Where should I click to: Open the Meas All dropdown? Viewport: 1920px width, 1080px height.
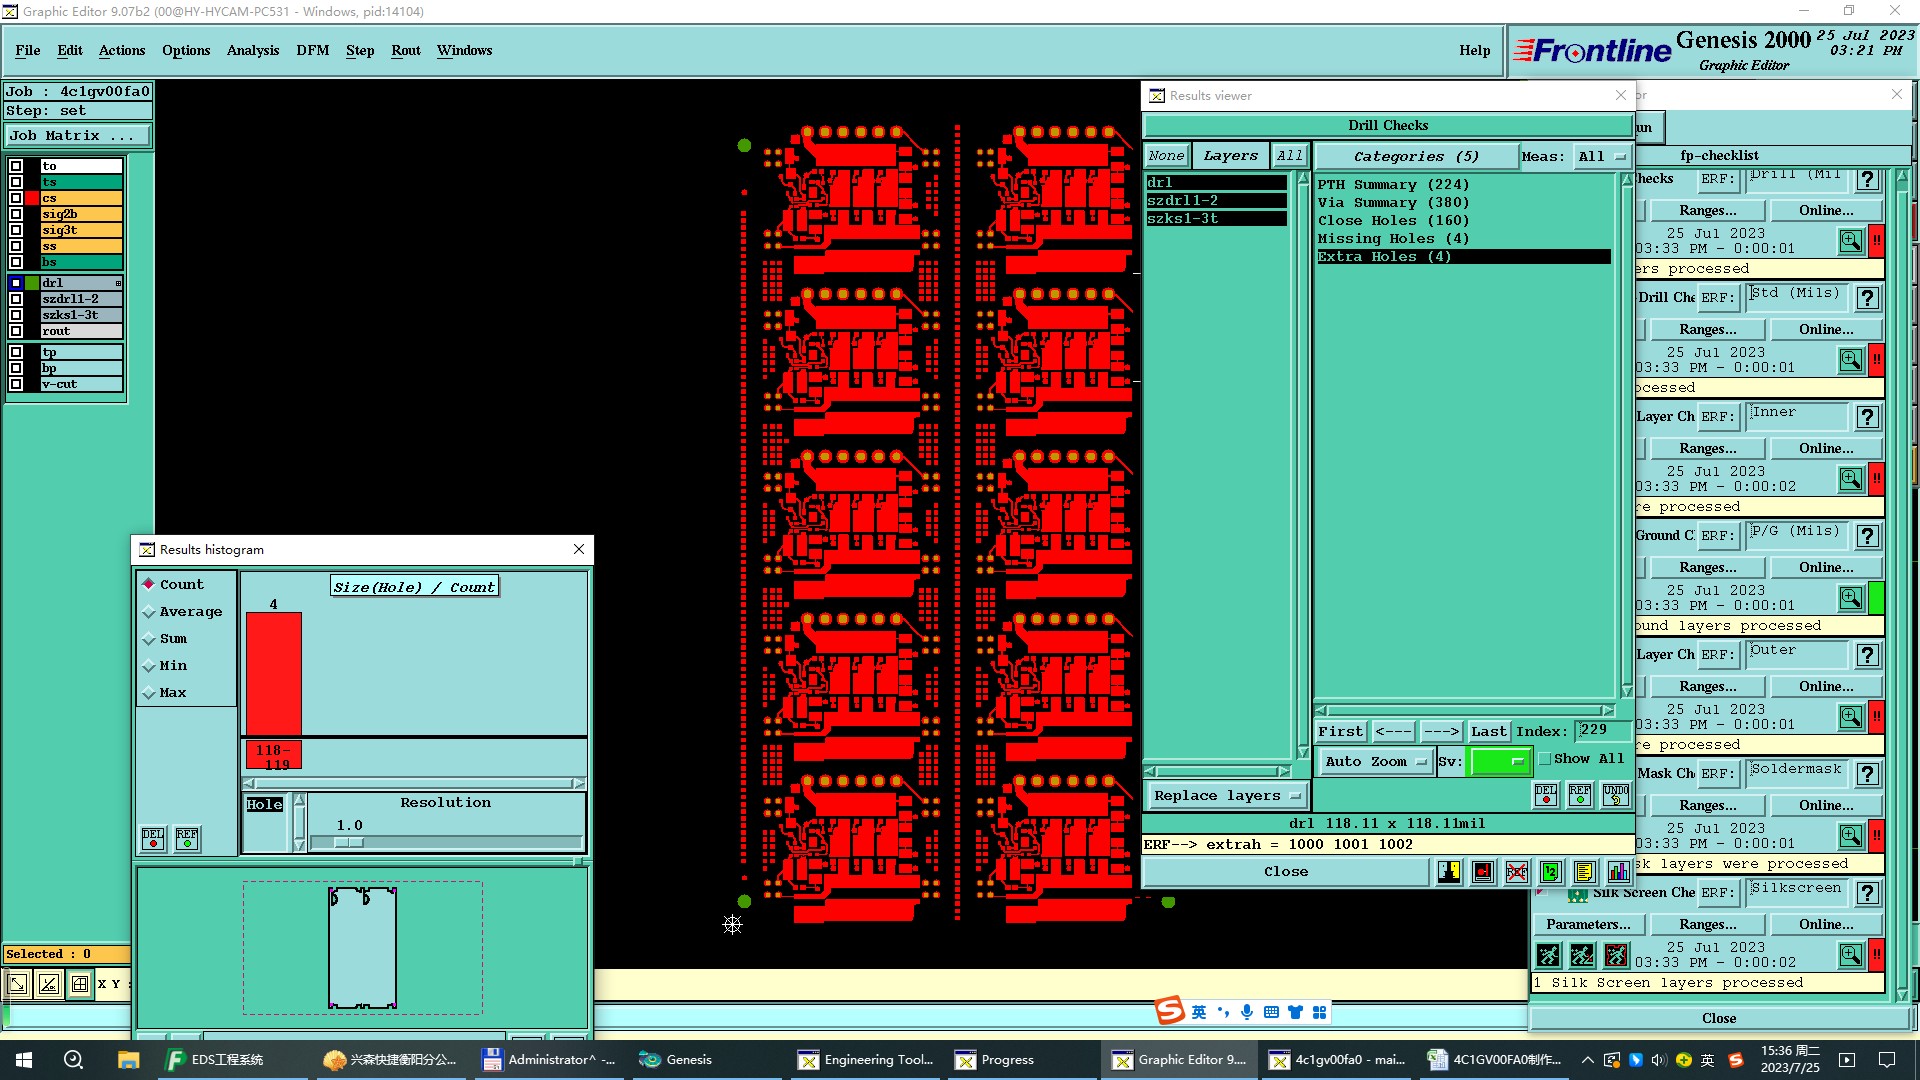pyautogui.click(x=1601, y=157)
